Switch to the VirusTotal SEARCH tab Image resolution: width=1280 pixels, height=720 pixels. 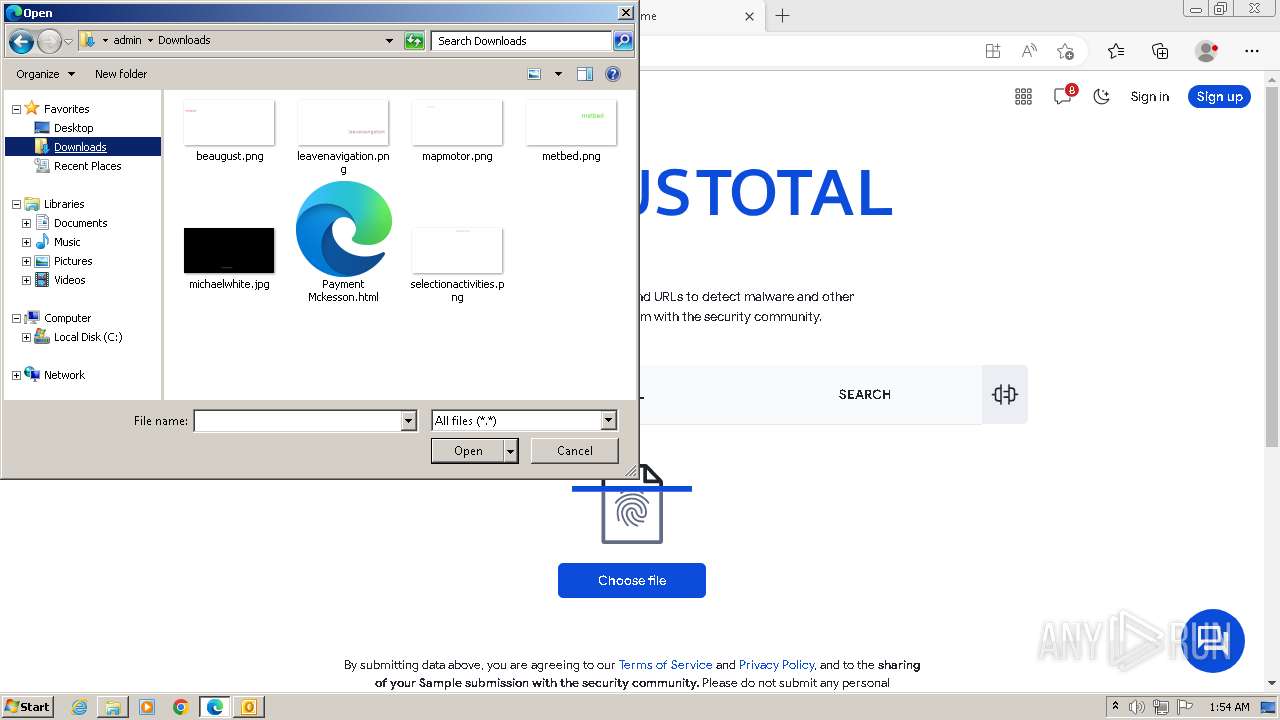coord(865,395)
